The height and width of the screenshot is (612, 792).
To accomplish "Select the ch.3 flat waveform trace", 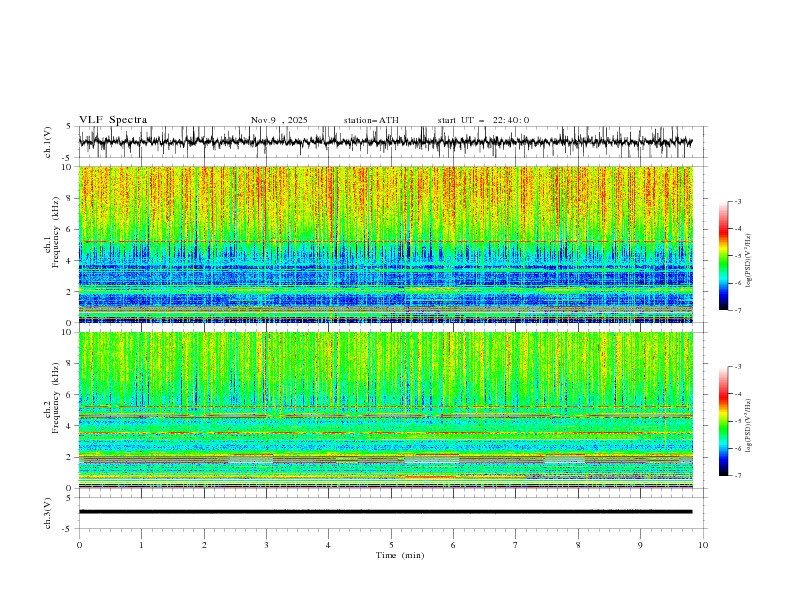I will coord(385,512).
